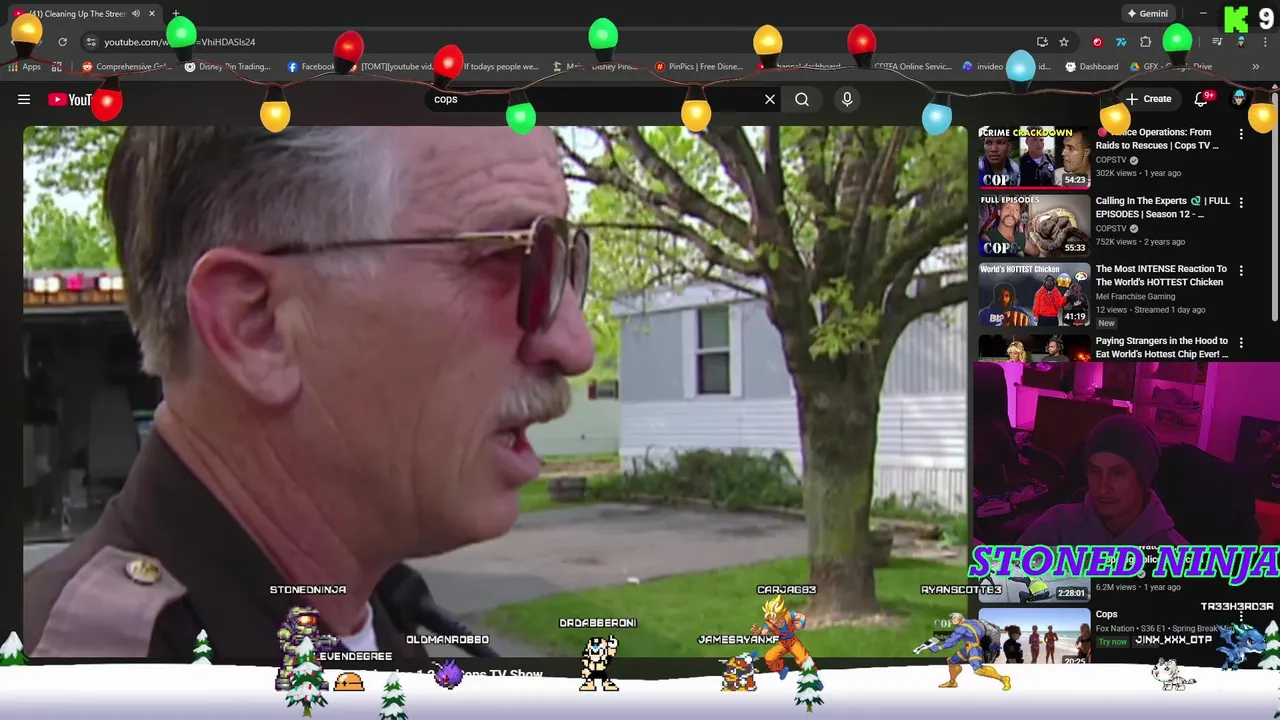The height and width of the screenshot is (720, 1280).
Task: Close the 'Cleaning Up The Street' tab
Action: point(152,14)
